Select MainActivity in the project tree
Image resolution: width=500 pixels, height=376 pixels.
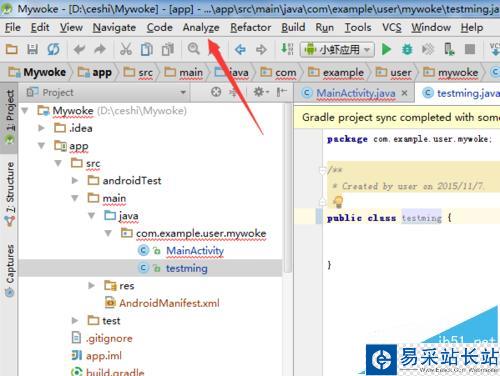(195, 251)
